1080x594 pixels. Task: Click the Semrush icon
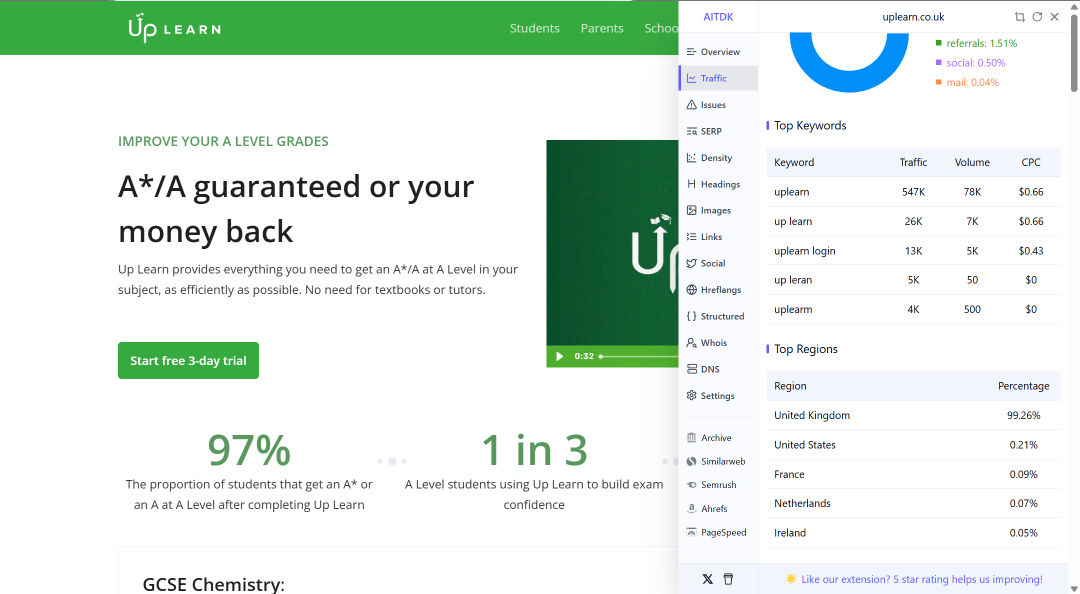click(692, 485)
